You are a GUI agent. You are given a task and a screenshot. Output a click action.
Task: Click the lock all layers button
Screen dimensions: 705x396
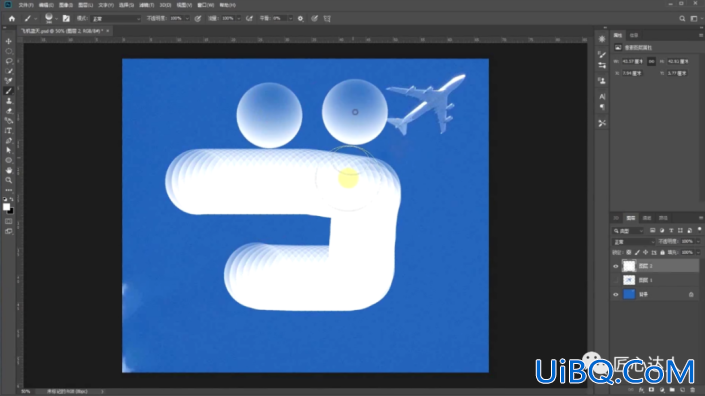coord(662,253)
